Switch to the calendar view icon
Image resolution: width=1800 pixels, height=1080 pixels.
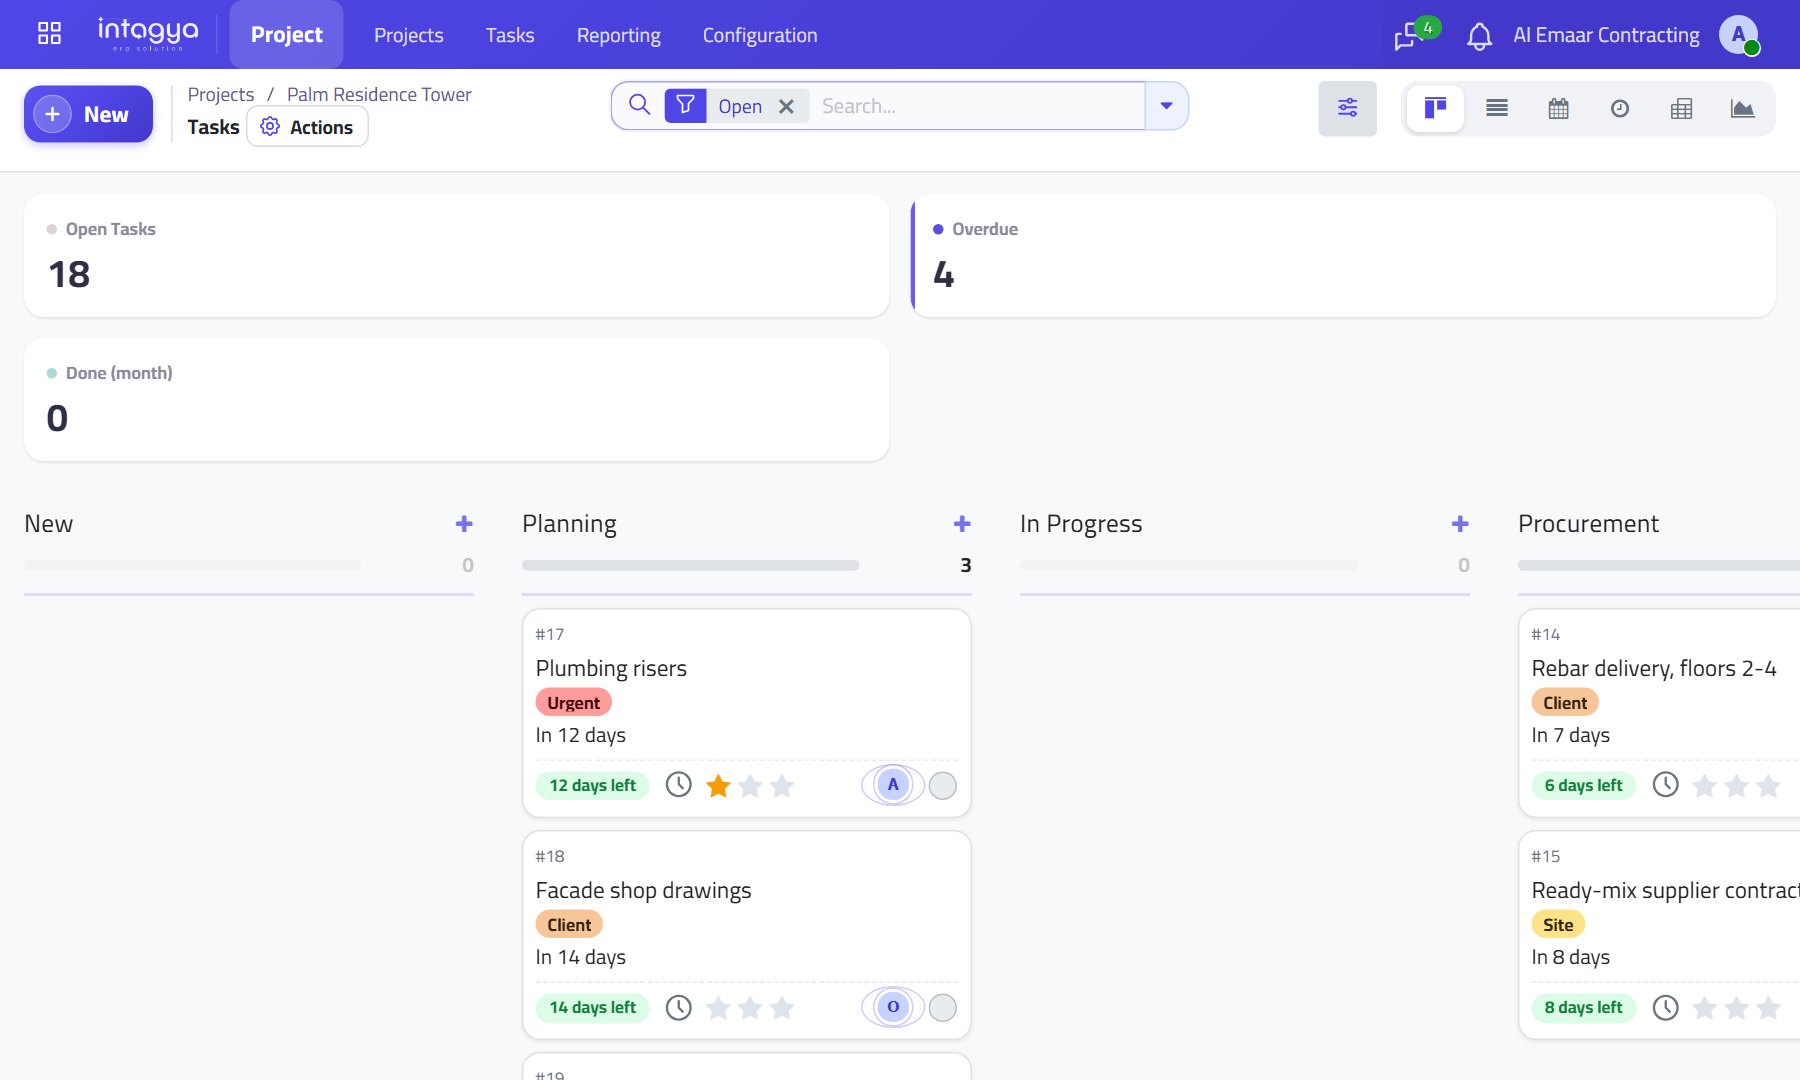coord(1558,108)
